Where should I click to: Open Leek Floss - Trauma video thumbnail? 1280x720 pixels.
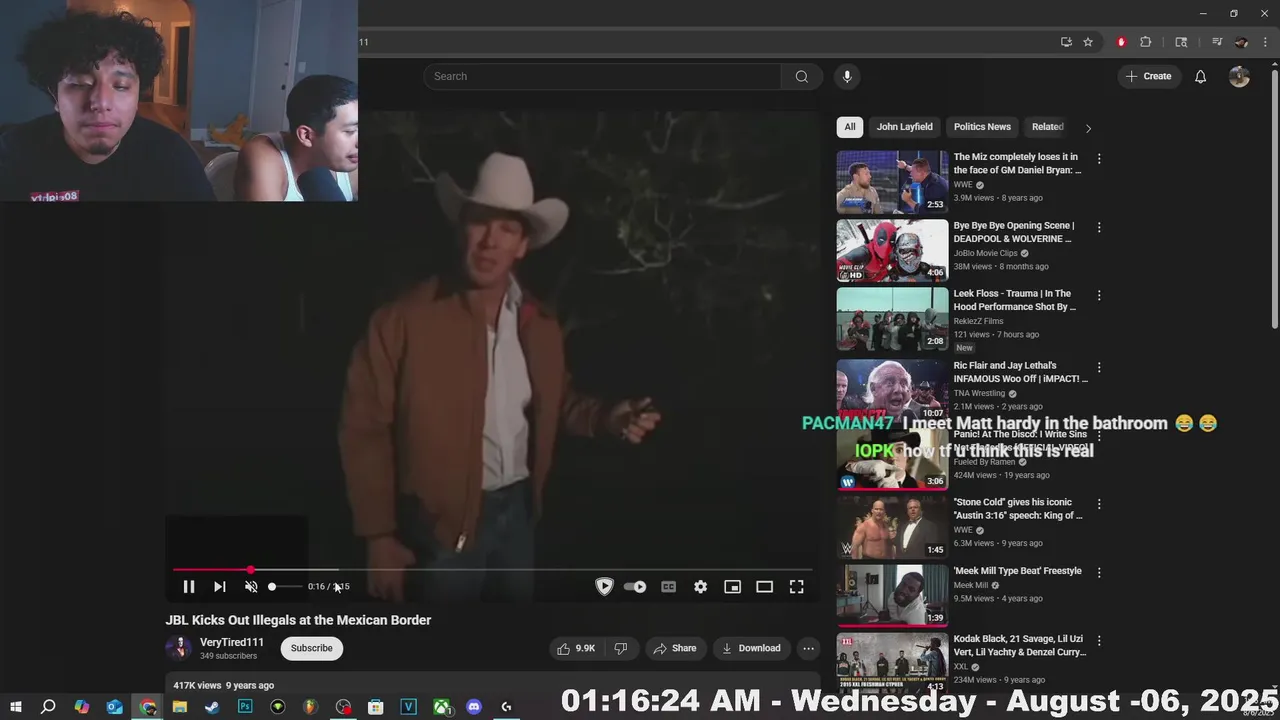click(892, 318)
